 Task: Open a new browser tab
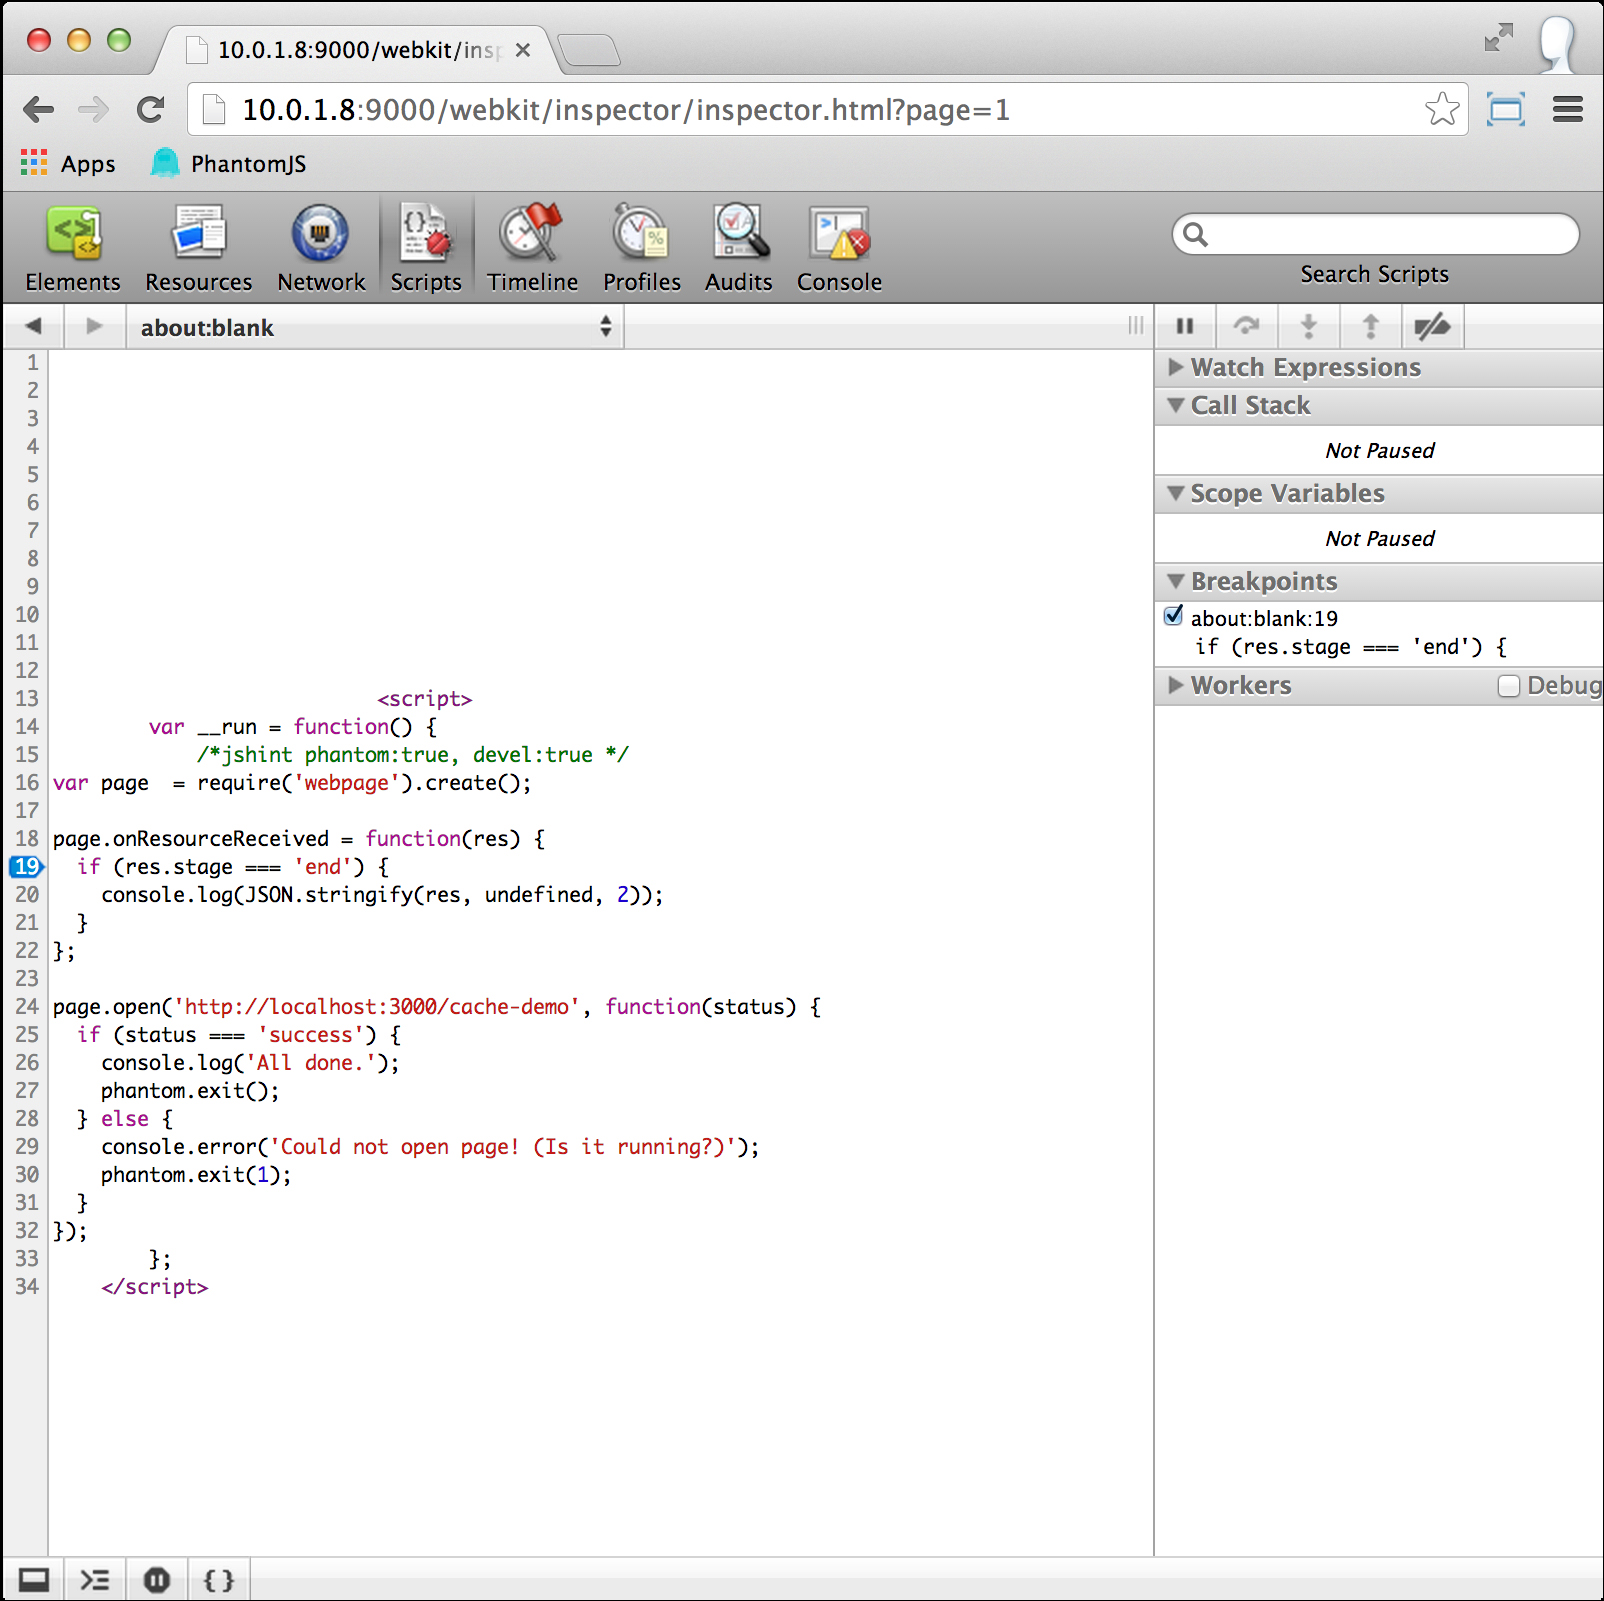tap(589, 50)
